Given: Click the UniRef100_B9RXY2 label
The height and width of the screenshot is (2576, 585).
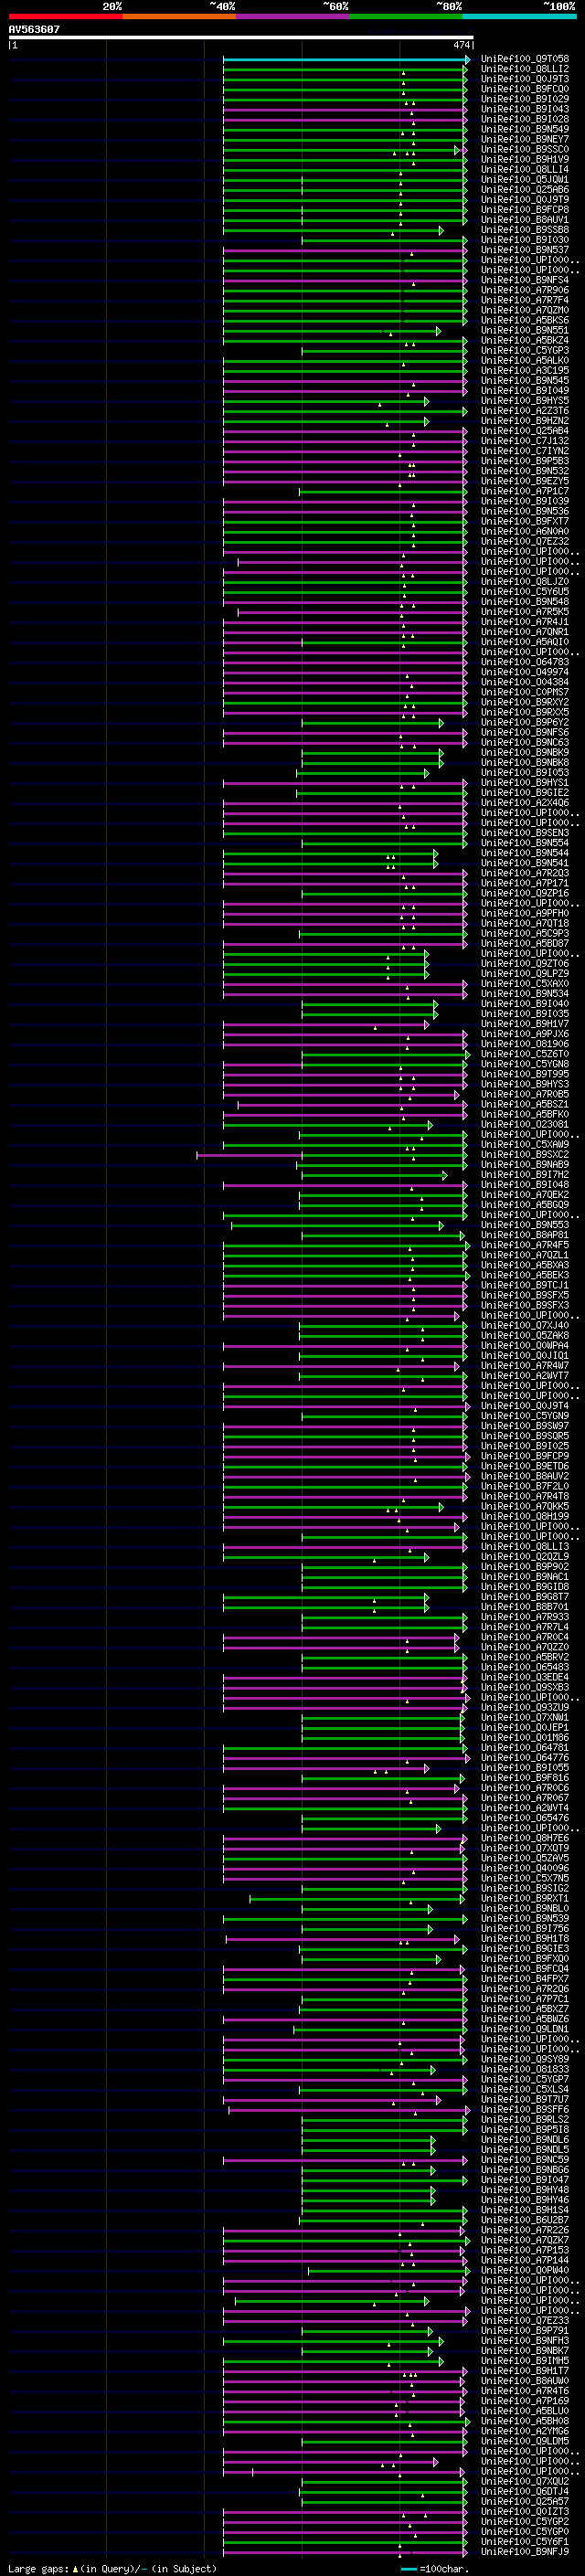Looking at the screenshot, I should (x=525, y=703).
